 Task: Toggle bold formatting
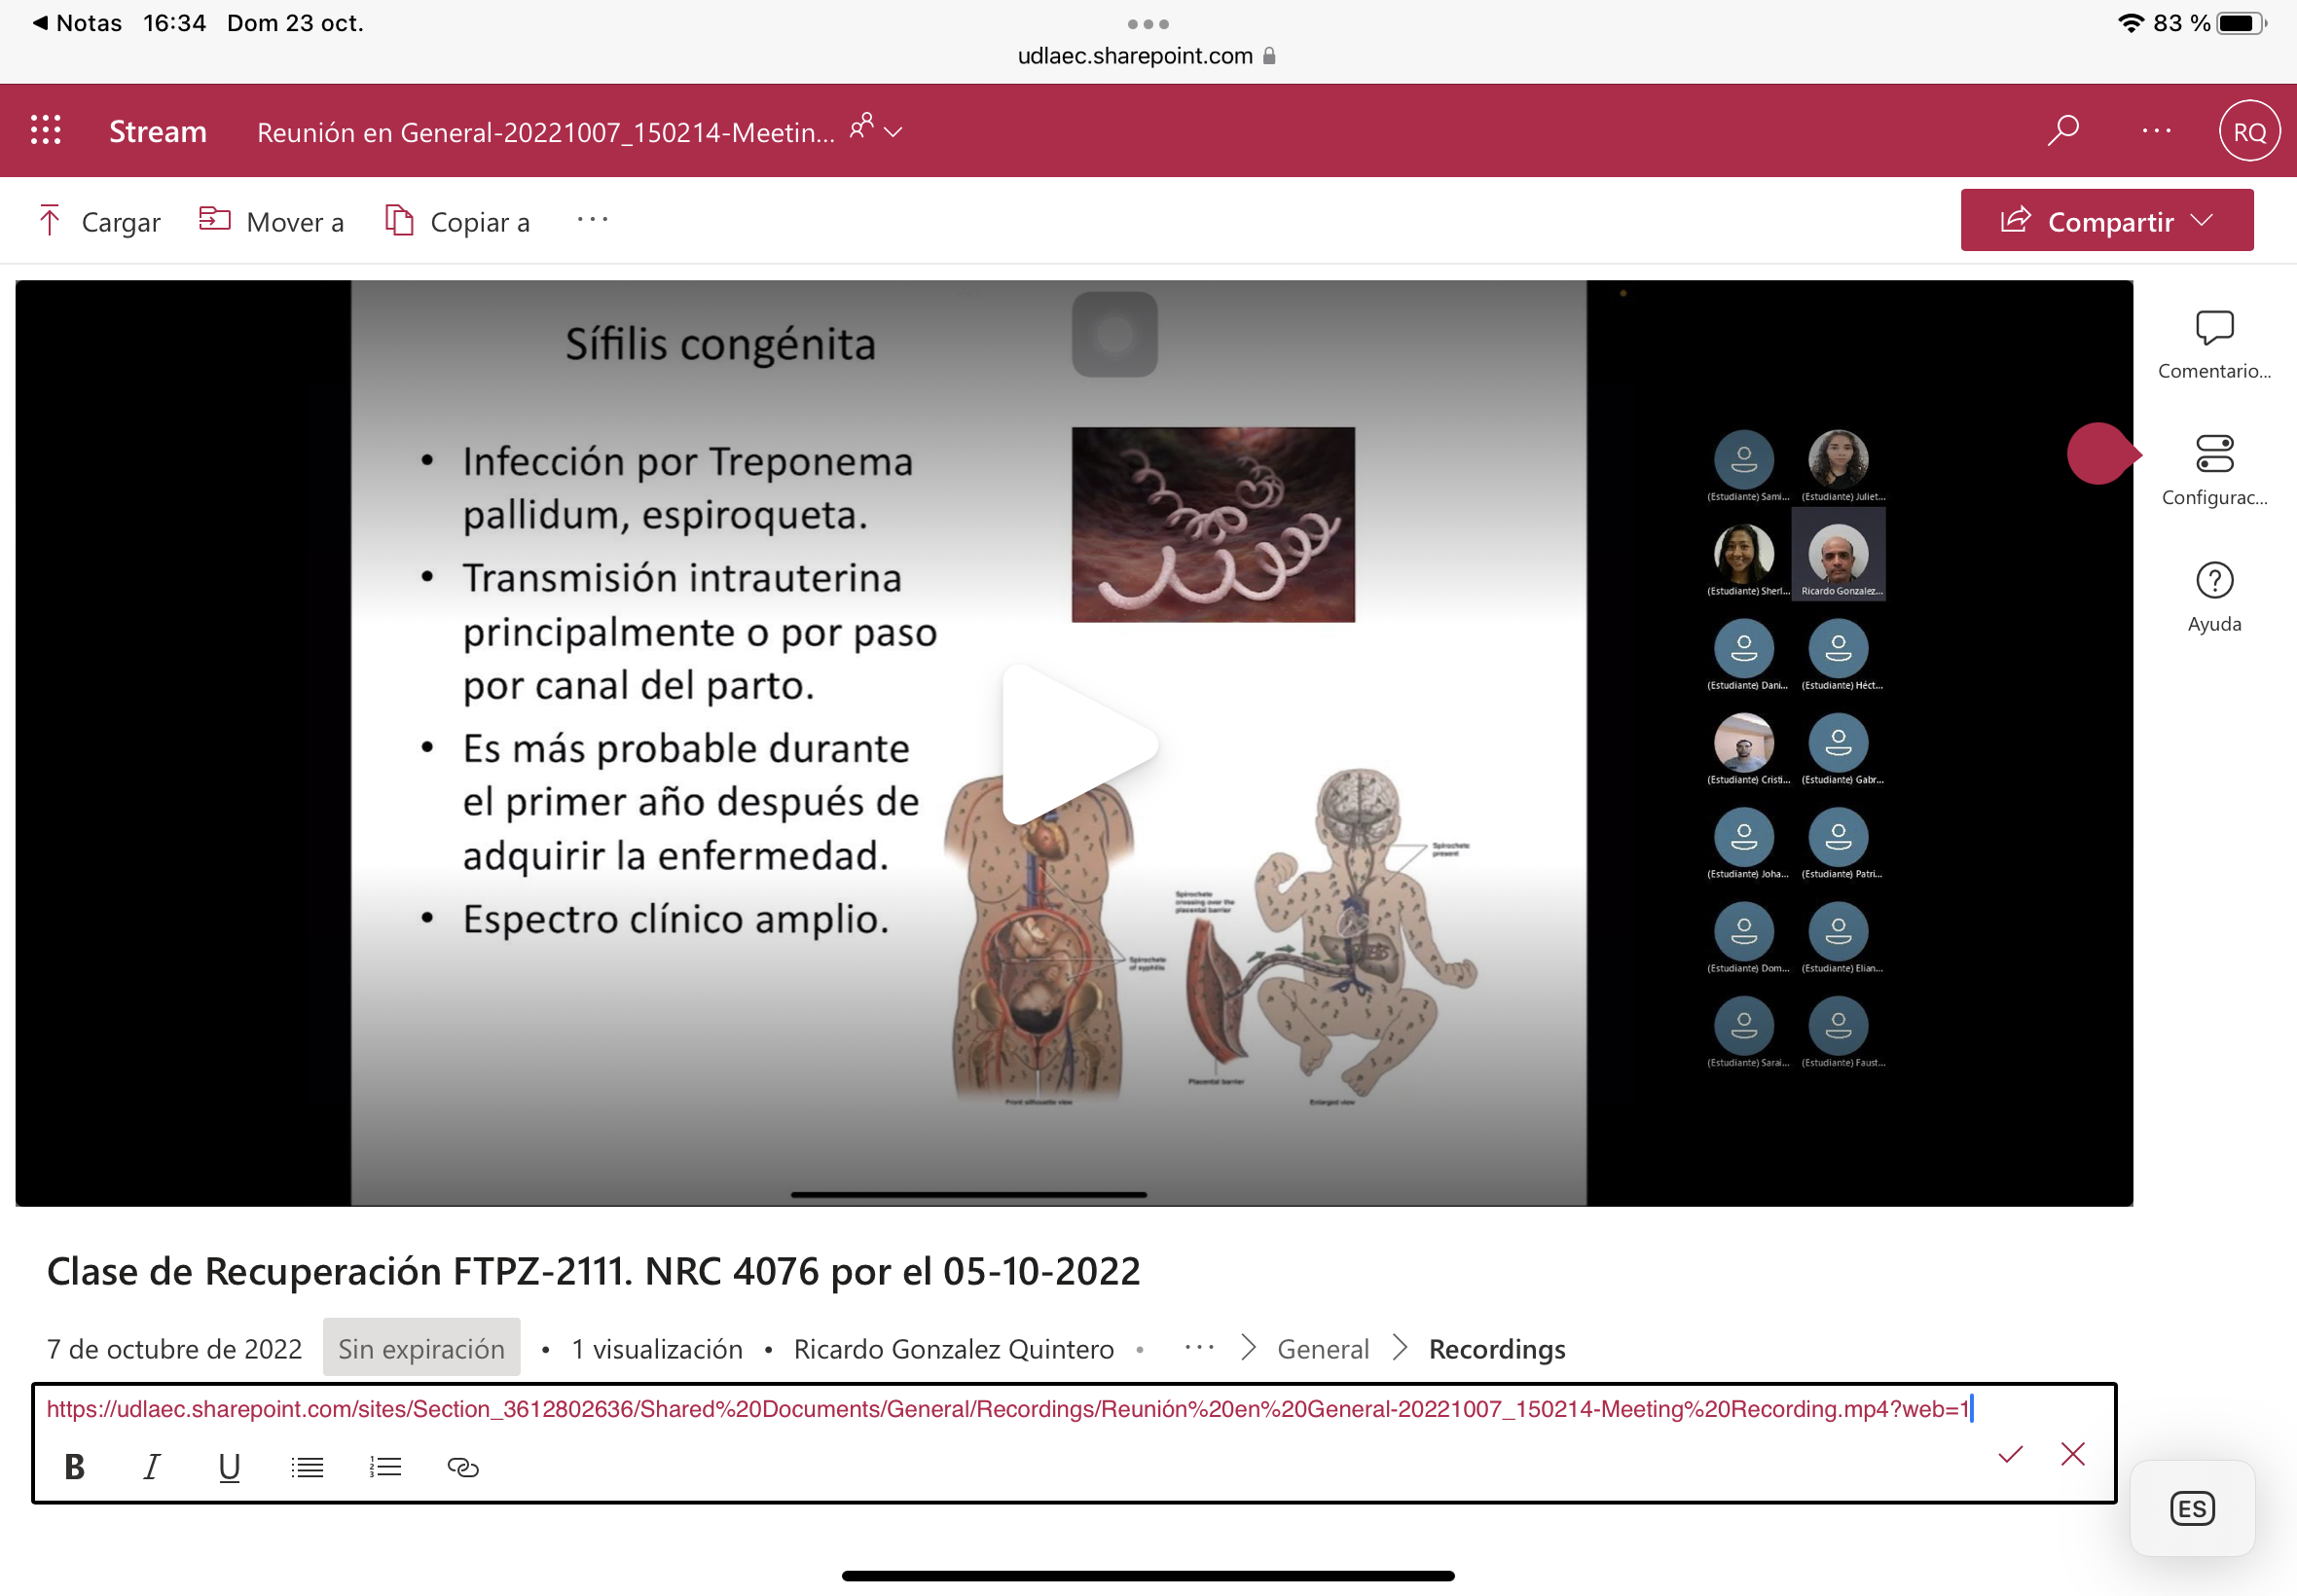[x=74, y=1466]
